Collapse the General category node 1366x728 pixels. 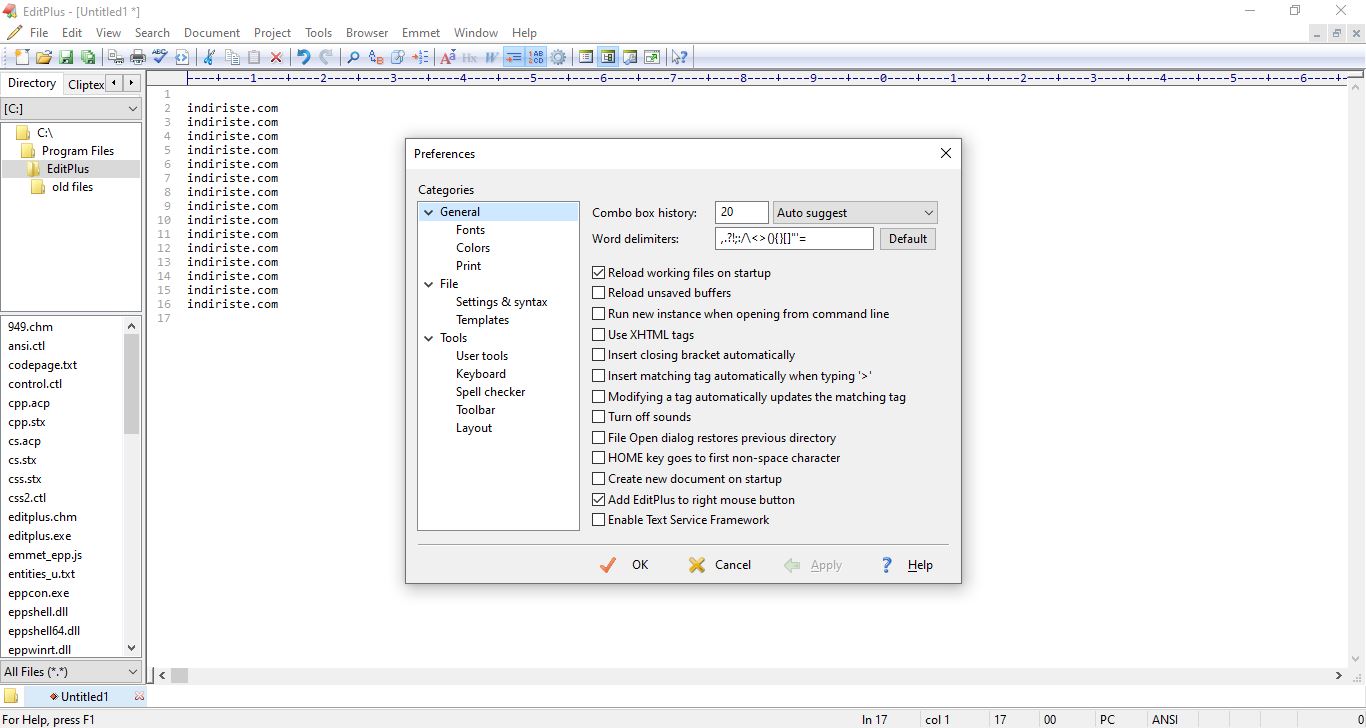[429, 212]
